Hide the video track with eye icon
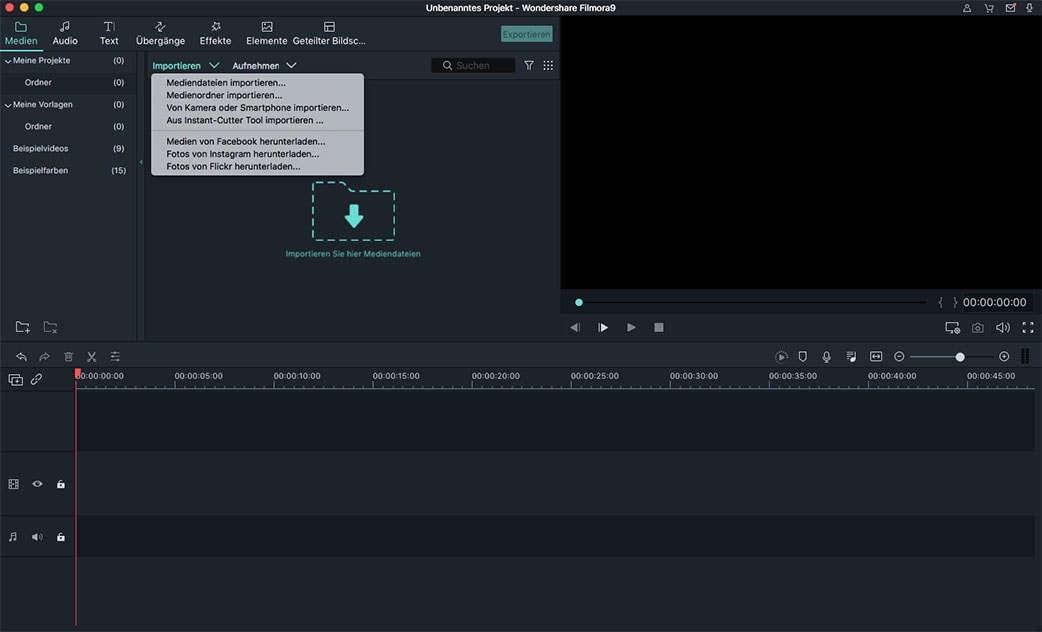 [x=37, y=484]
